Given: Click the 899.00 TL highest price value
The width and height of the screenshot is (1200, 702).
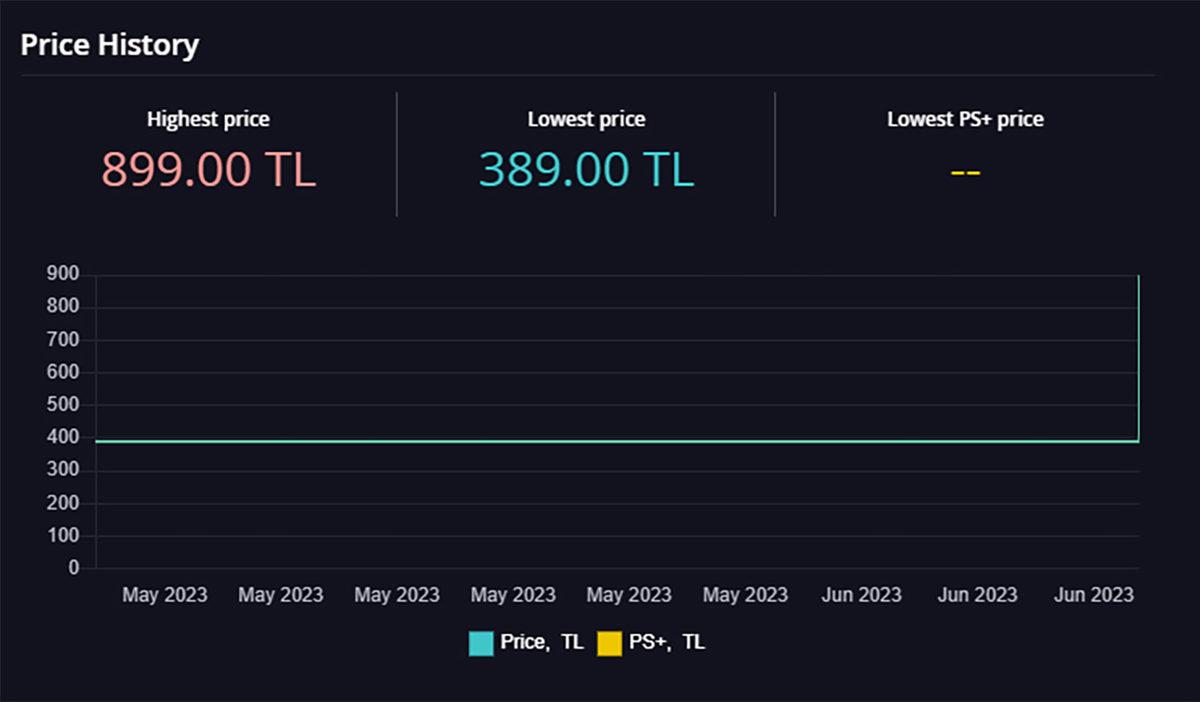Looking at the screenshot, I should click(208, 169).
